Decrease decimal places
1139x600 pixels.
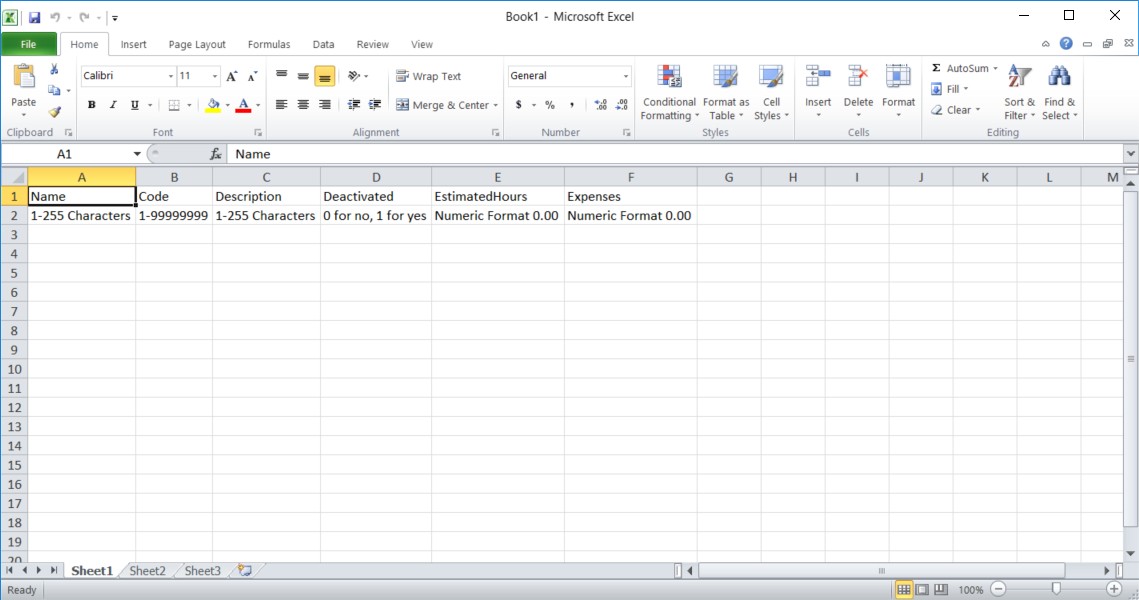(x=622, y=105)
